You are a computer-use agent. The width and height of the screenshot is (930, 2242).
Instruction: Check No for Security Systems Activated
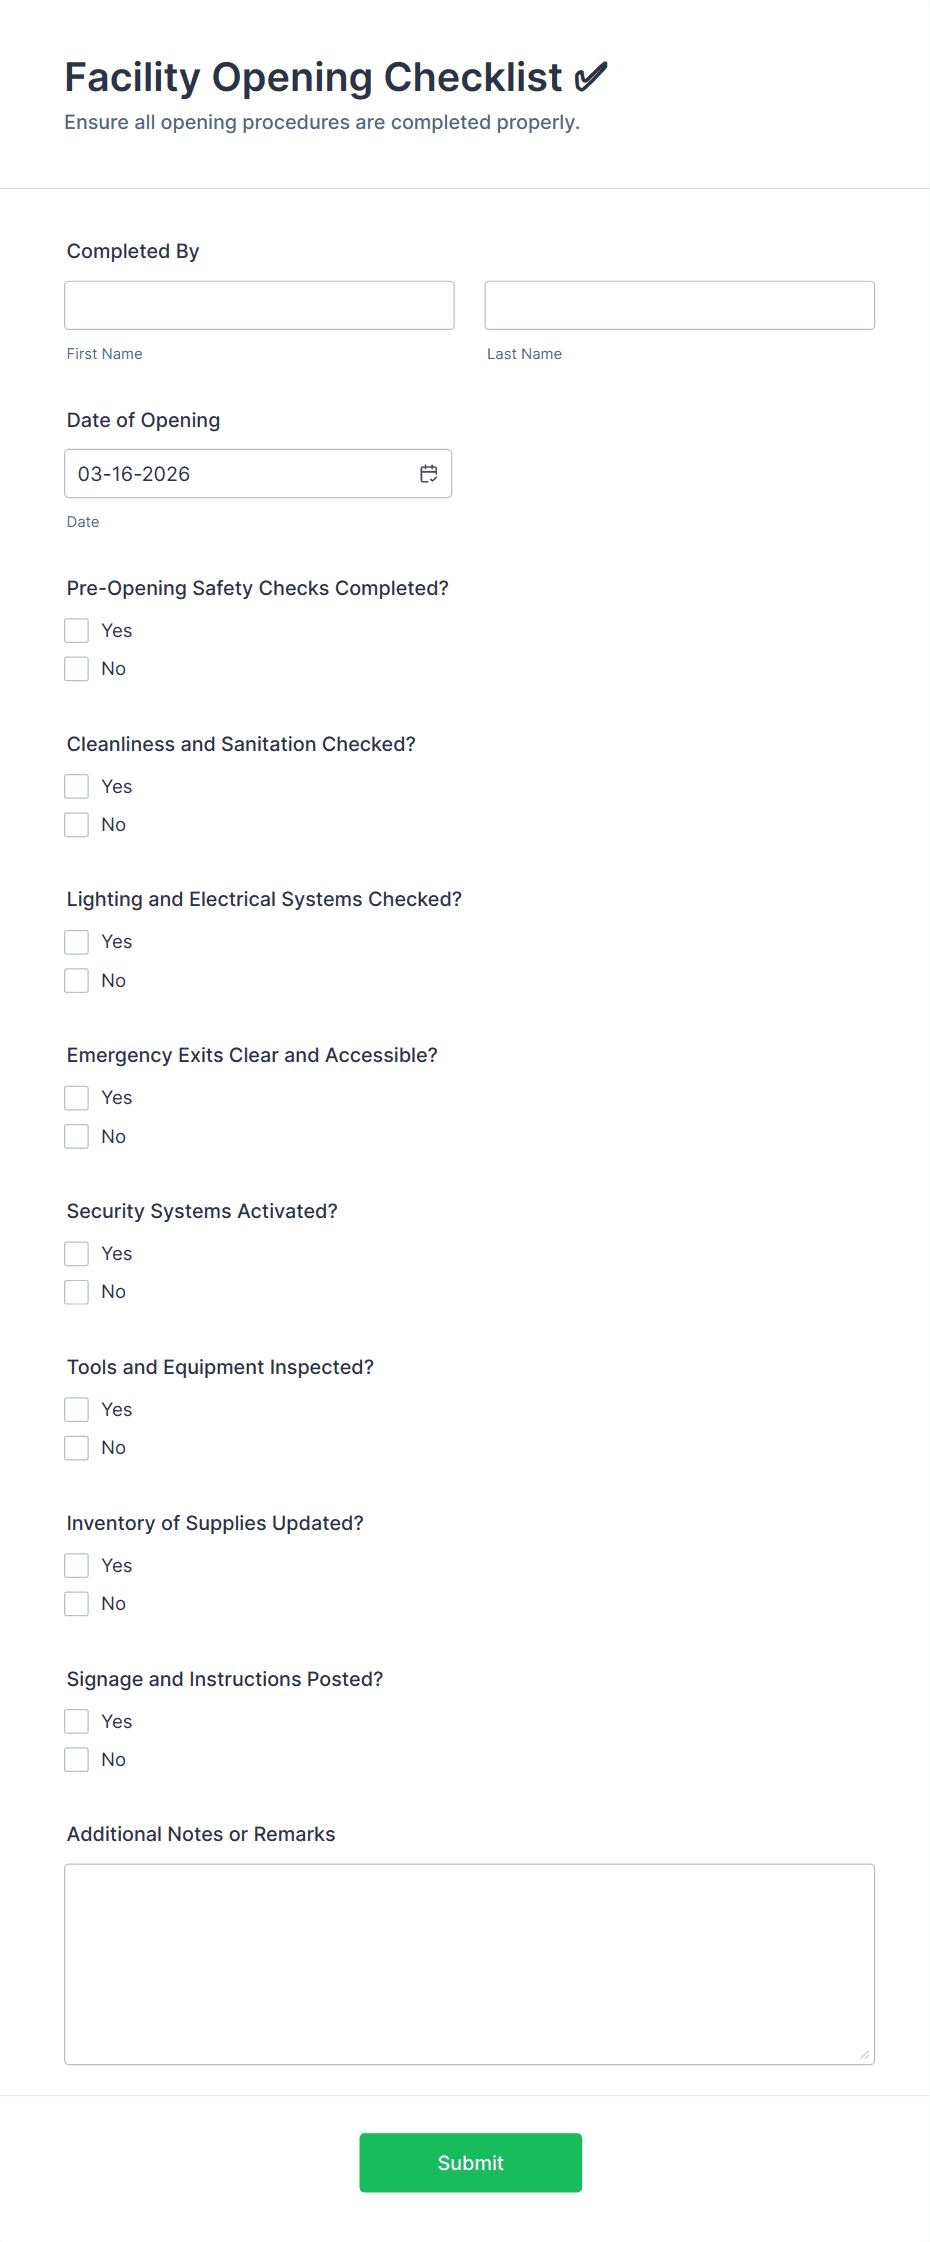click(x=77, y=1292)
